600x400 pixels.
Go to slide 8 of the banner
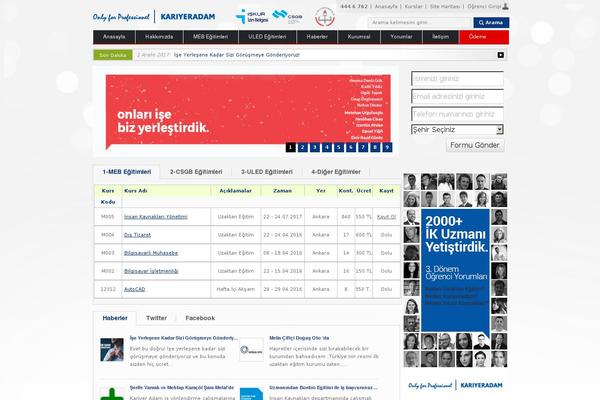point(375,147)
